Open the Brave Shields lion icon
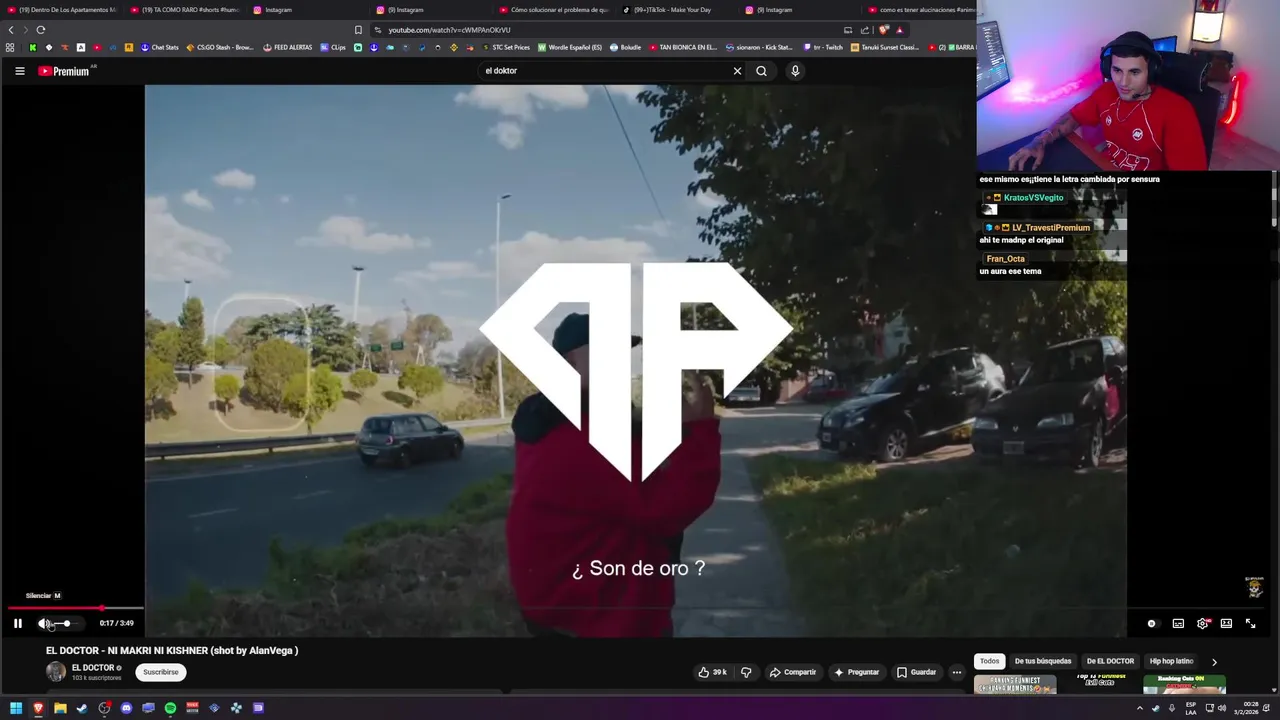This screenshot has height=720, width=1280. 884,30
